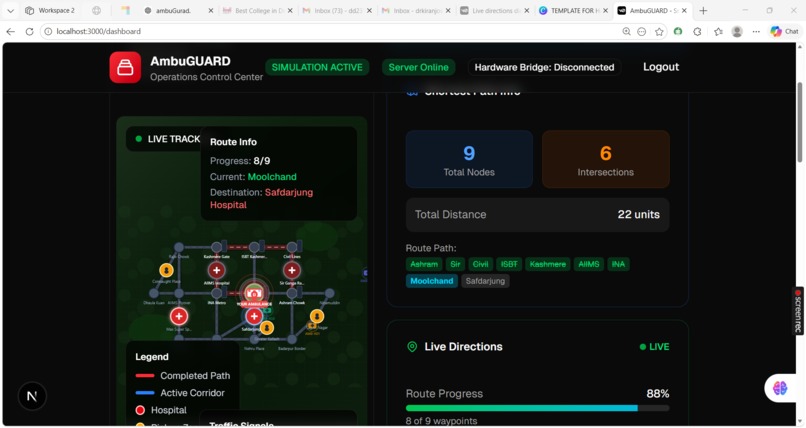The image size is (806, 428).
Task: Reload the page with refresh icon
Action: pos(29,31)
